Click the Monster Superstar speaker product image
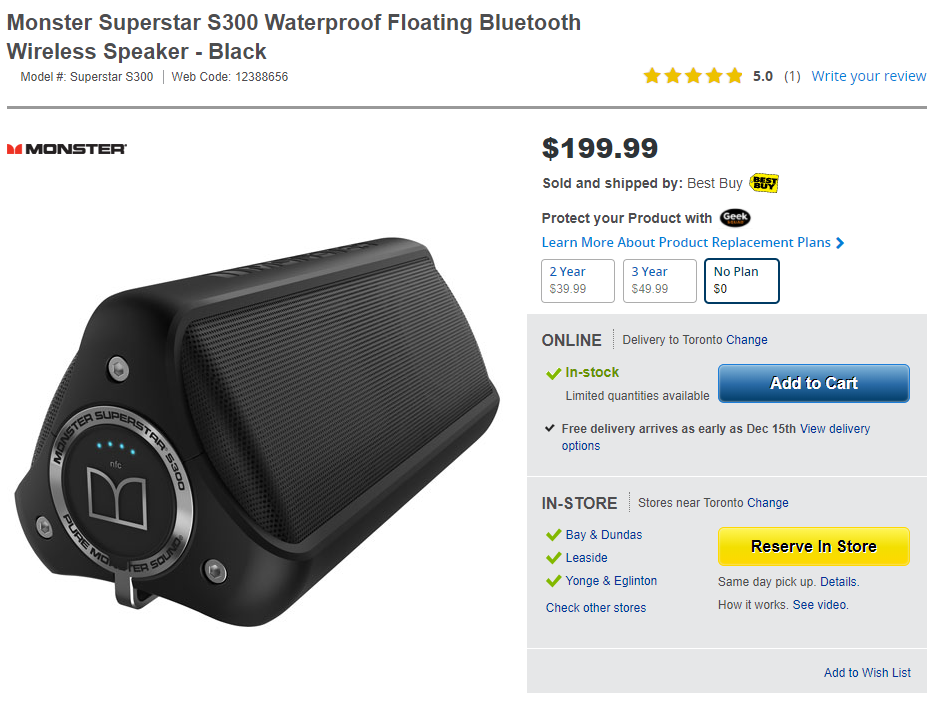 260,420
